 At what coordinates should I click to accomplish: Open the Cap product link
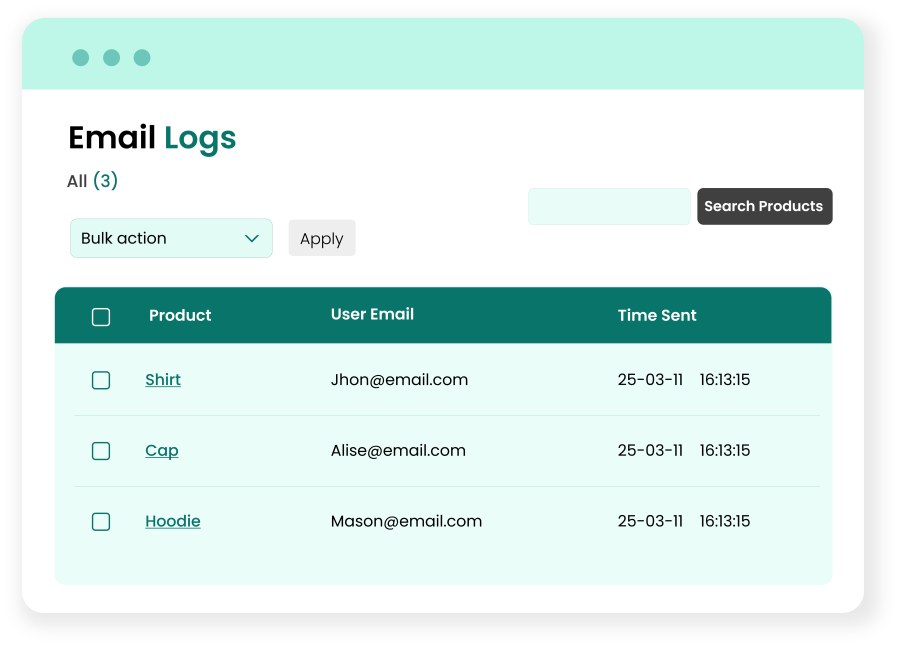pyautogui.click(x=162, y=451)
